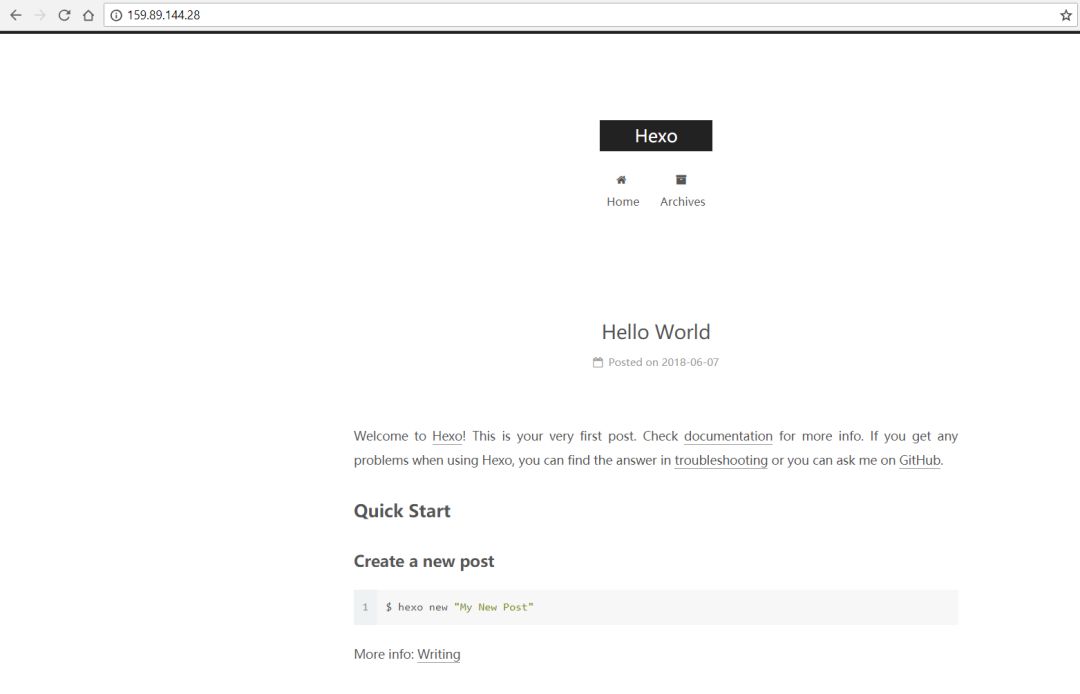1080x694 pixels.
Task: Open the Writing link after More info
Action: pos(439,654)
